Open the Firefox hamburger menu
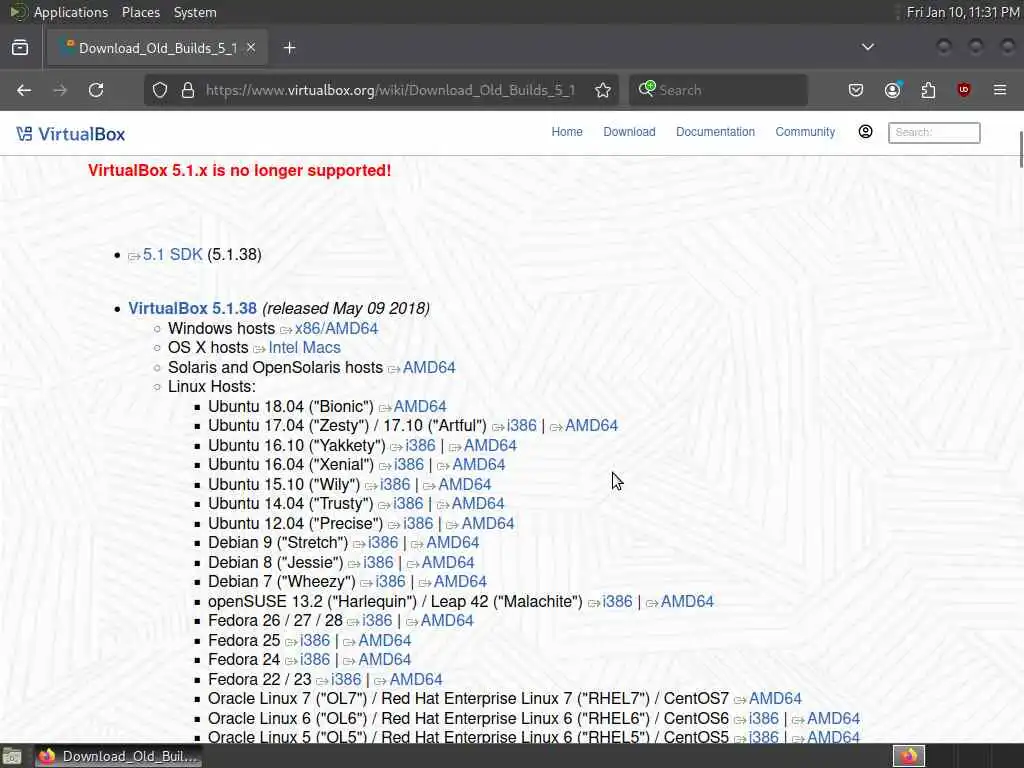The height and width of the screenshot is (768, 1024). click(x=1000, y=90)
